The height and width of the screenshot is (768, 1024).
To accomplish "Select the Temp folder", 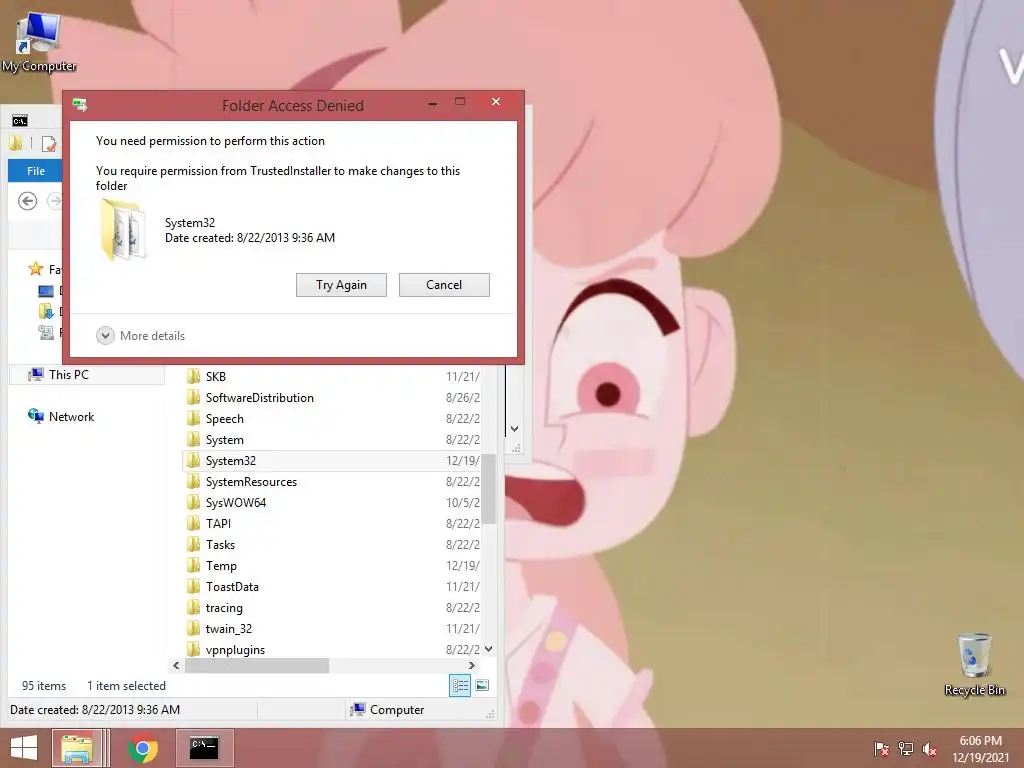I will click(x=333, y=566).
